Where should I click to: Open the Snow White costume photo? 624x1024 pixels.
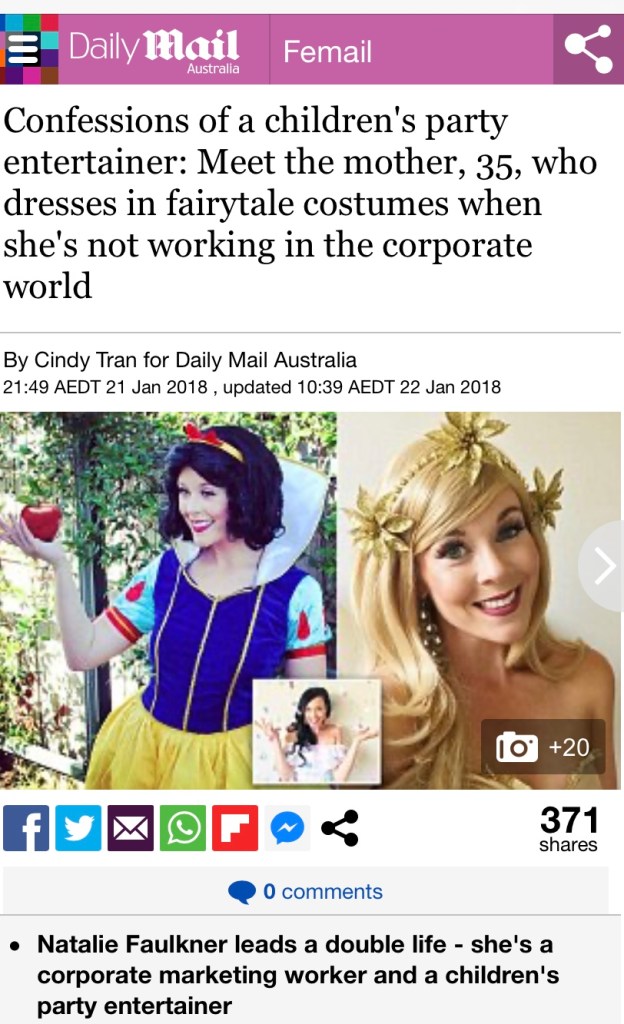[x=168, y=600]
